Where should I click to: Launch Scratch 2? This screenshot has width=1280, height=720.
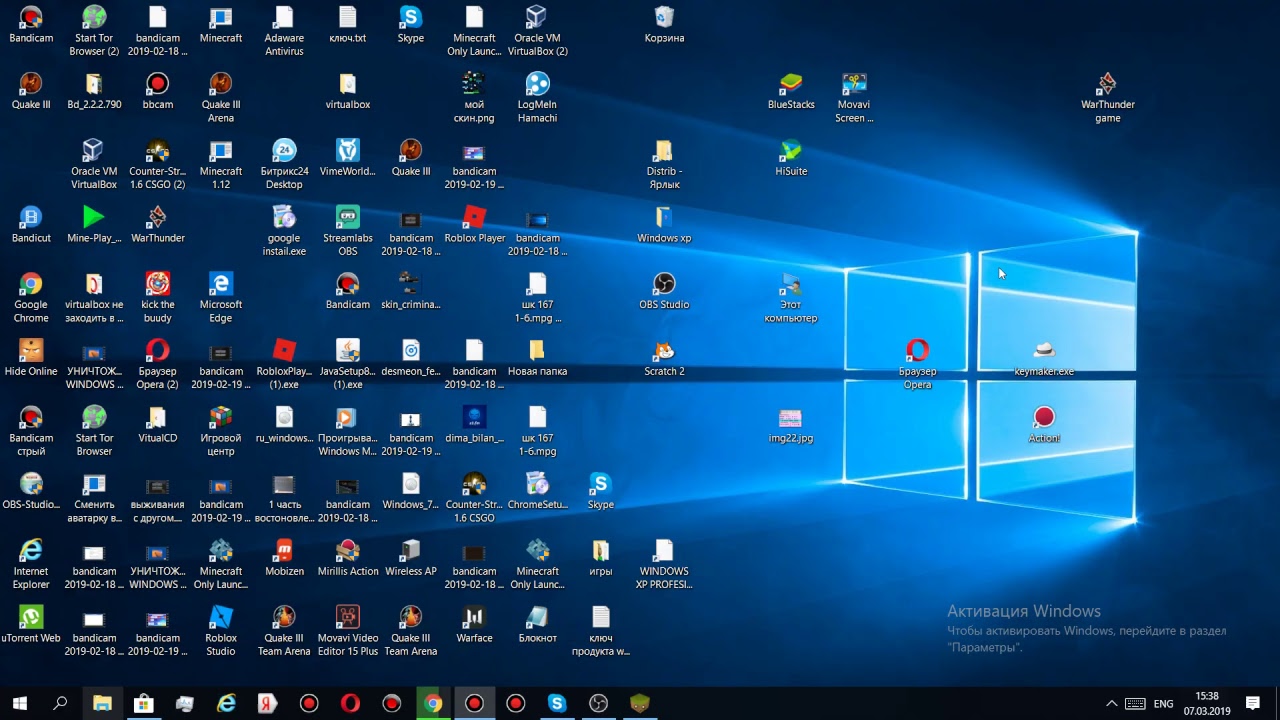tap(664, 358)
